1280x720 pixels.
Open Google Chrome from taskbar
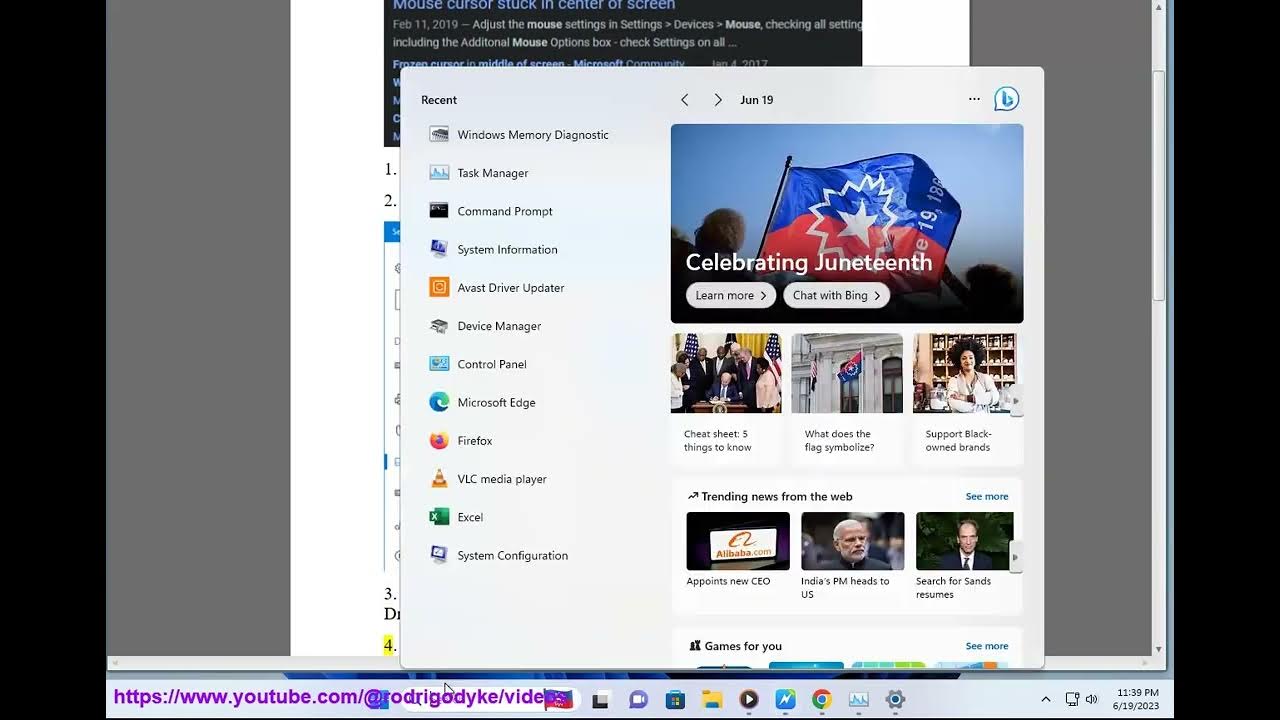pyautogui.click(x=822, y=700)
